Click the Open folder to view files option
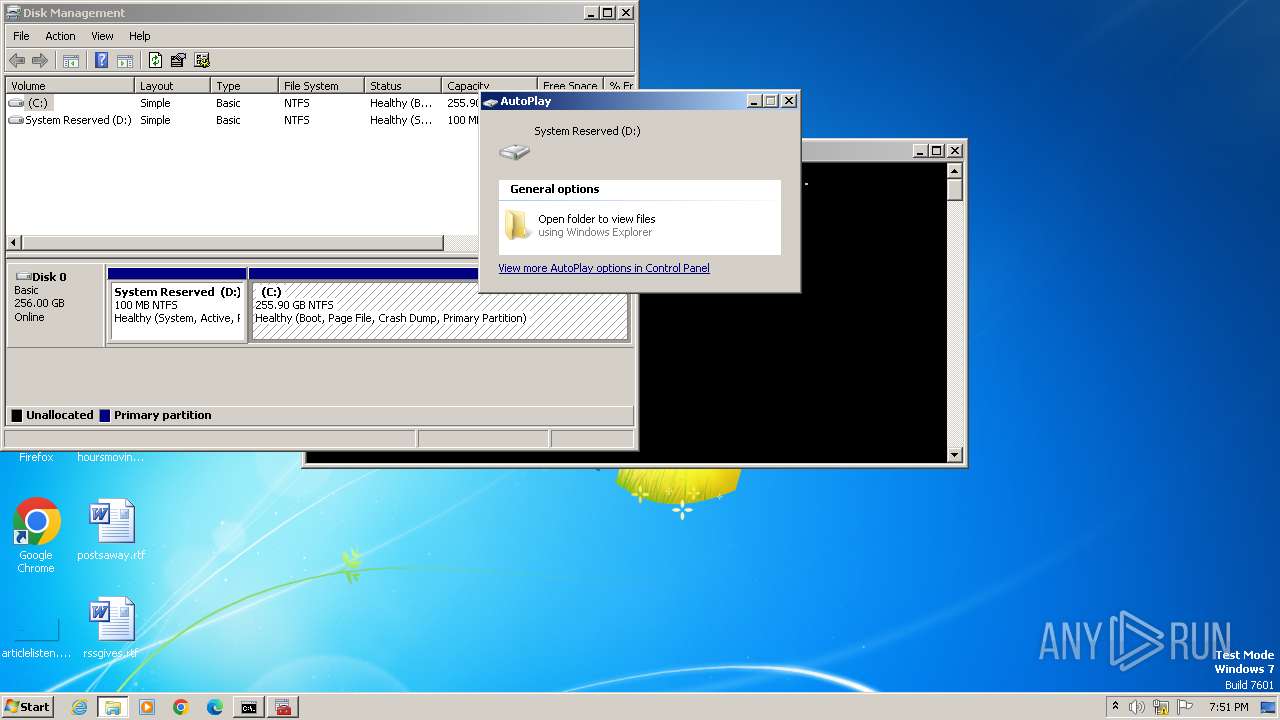Viewport: 1280px width, 720px height. tap(640, 226)
